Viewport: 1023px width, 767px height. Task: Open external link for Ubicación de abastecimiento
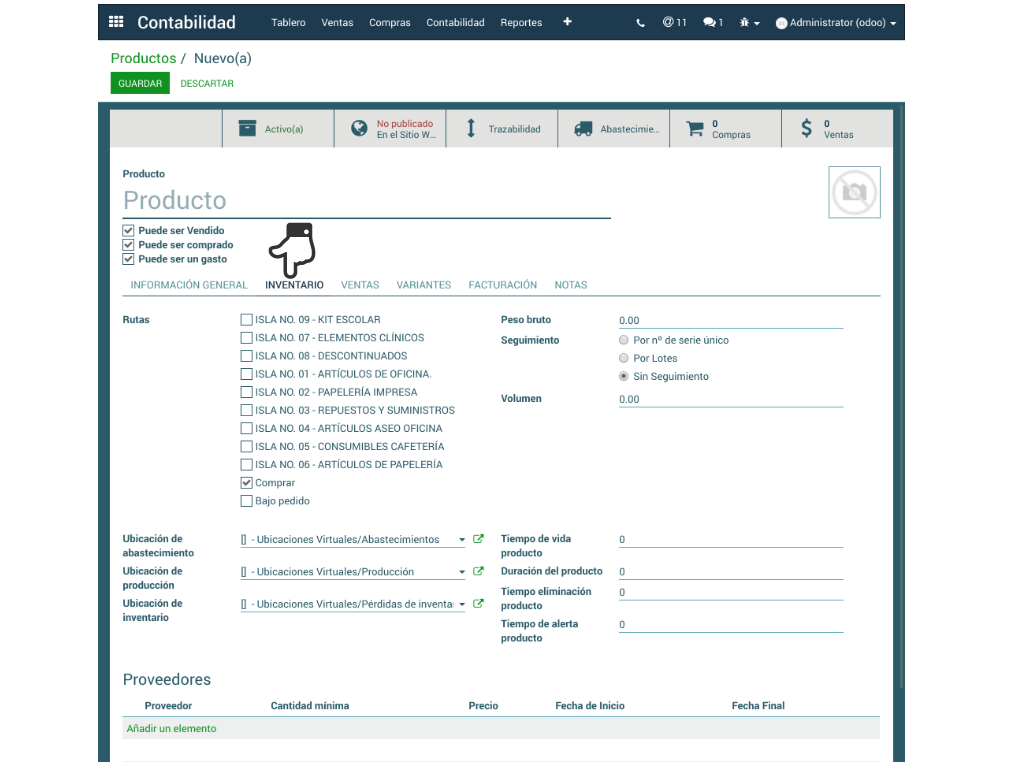[x=478, y=539]
